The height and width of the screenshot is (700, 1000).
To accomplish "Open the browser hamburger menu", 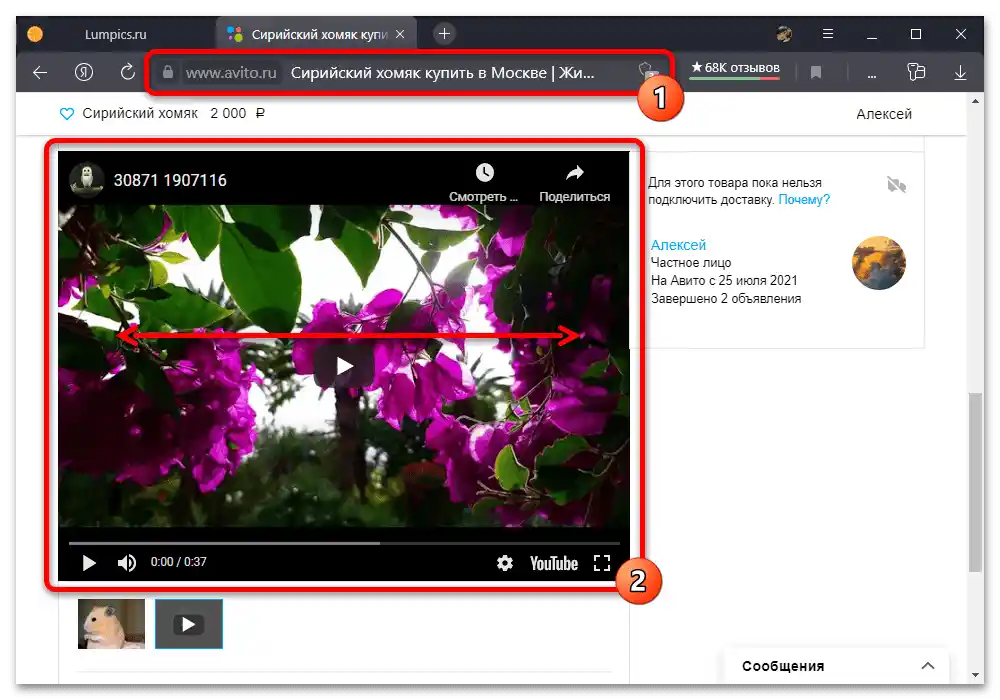I will coord(828,34).
